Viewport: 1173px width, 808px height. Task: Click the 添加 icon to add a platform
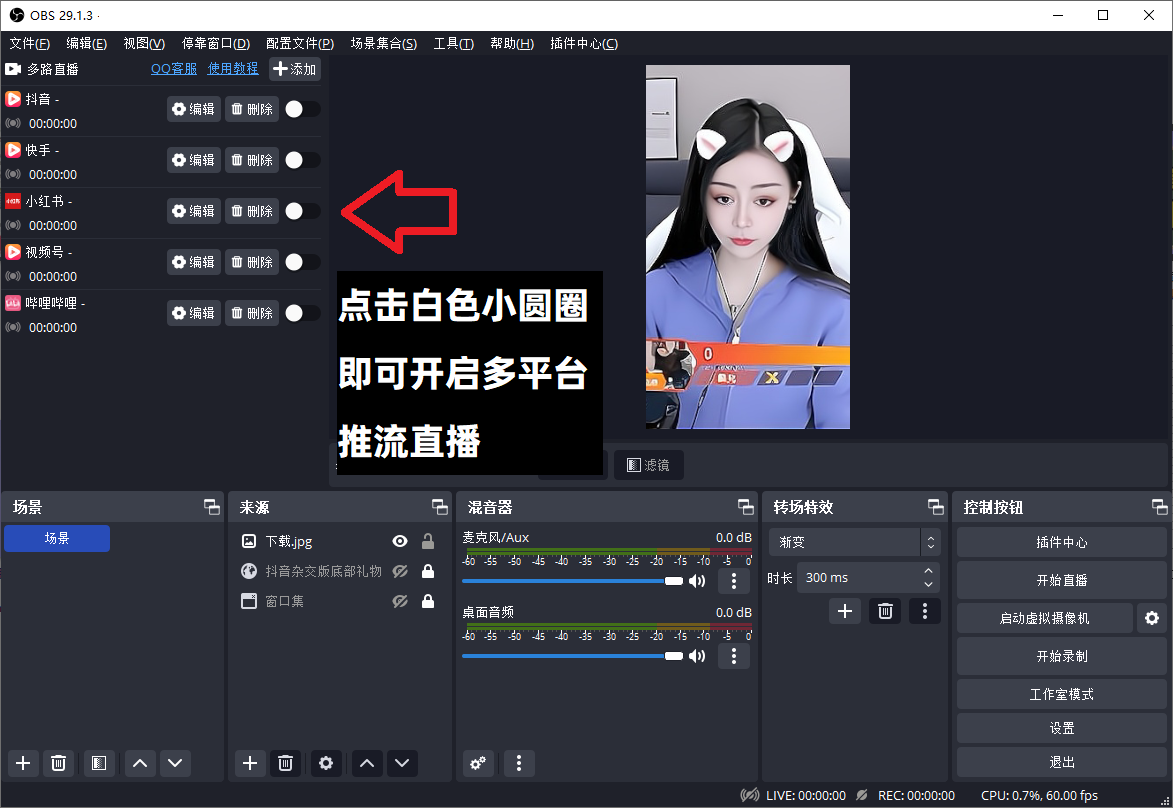(294, 68)
